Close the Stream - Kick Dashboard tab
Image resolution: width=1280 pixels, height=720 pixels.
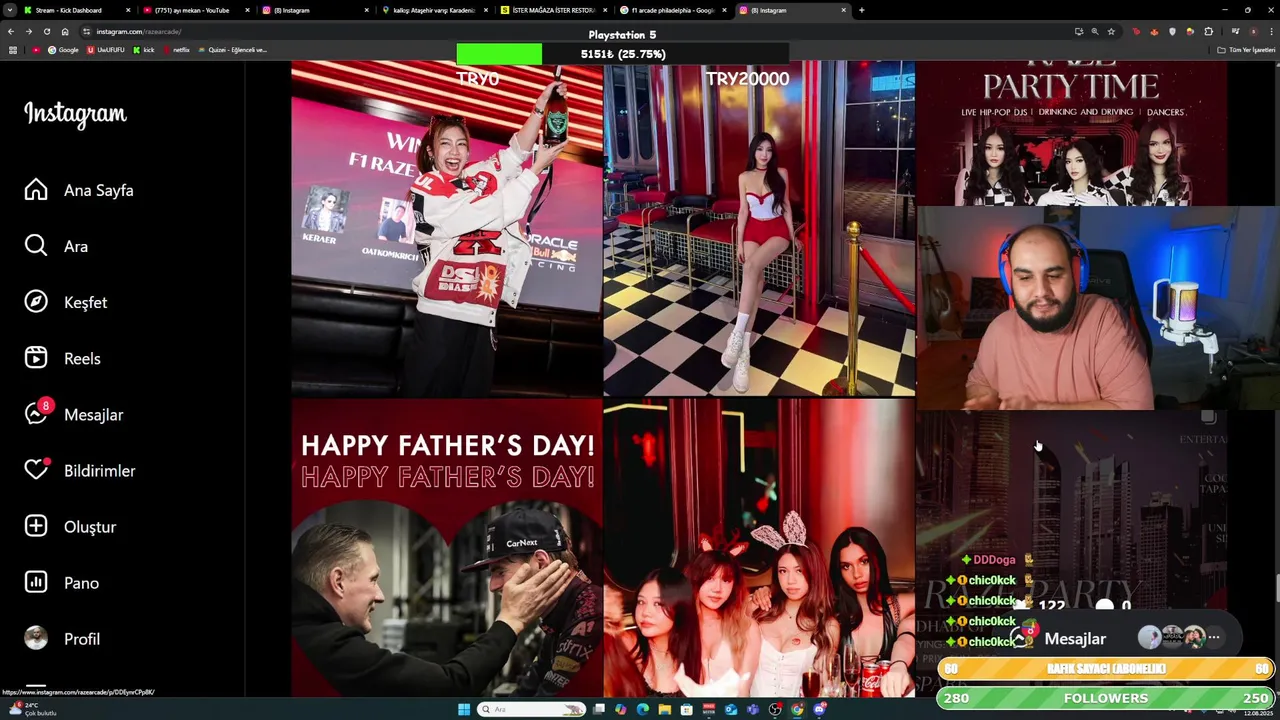pyautogui.click(x=128, y=10)
